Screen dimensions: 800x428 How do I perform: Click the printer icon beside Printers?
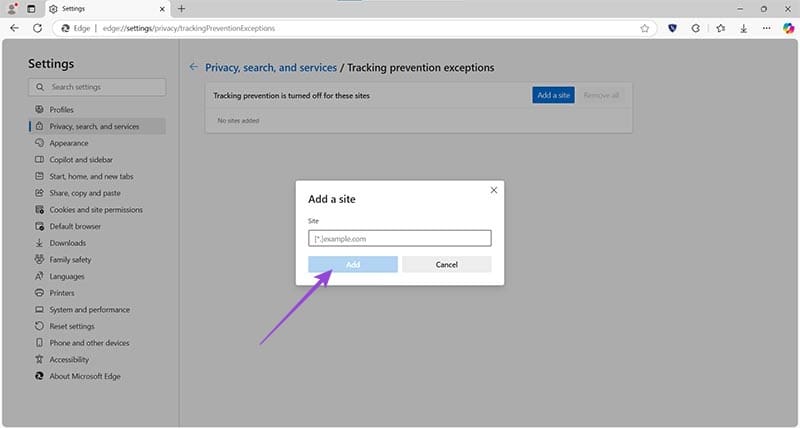pos(39,293)
